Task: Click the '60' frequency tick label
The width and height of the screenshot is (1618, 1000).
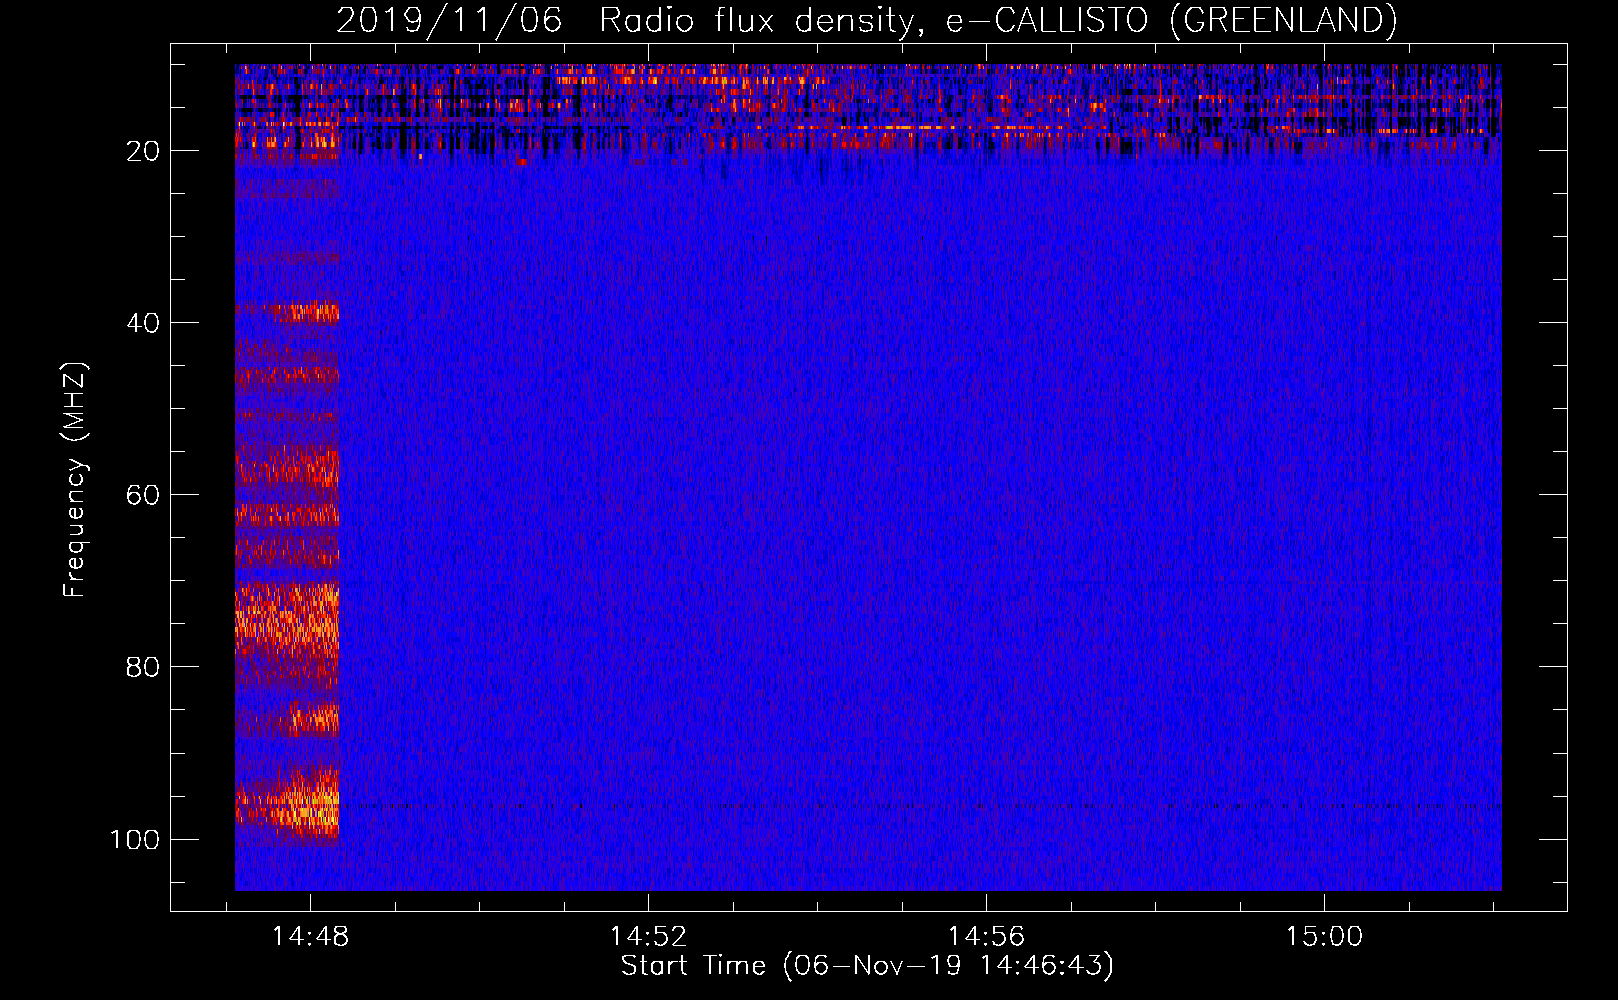Action: click(142, 495)
